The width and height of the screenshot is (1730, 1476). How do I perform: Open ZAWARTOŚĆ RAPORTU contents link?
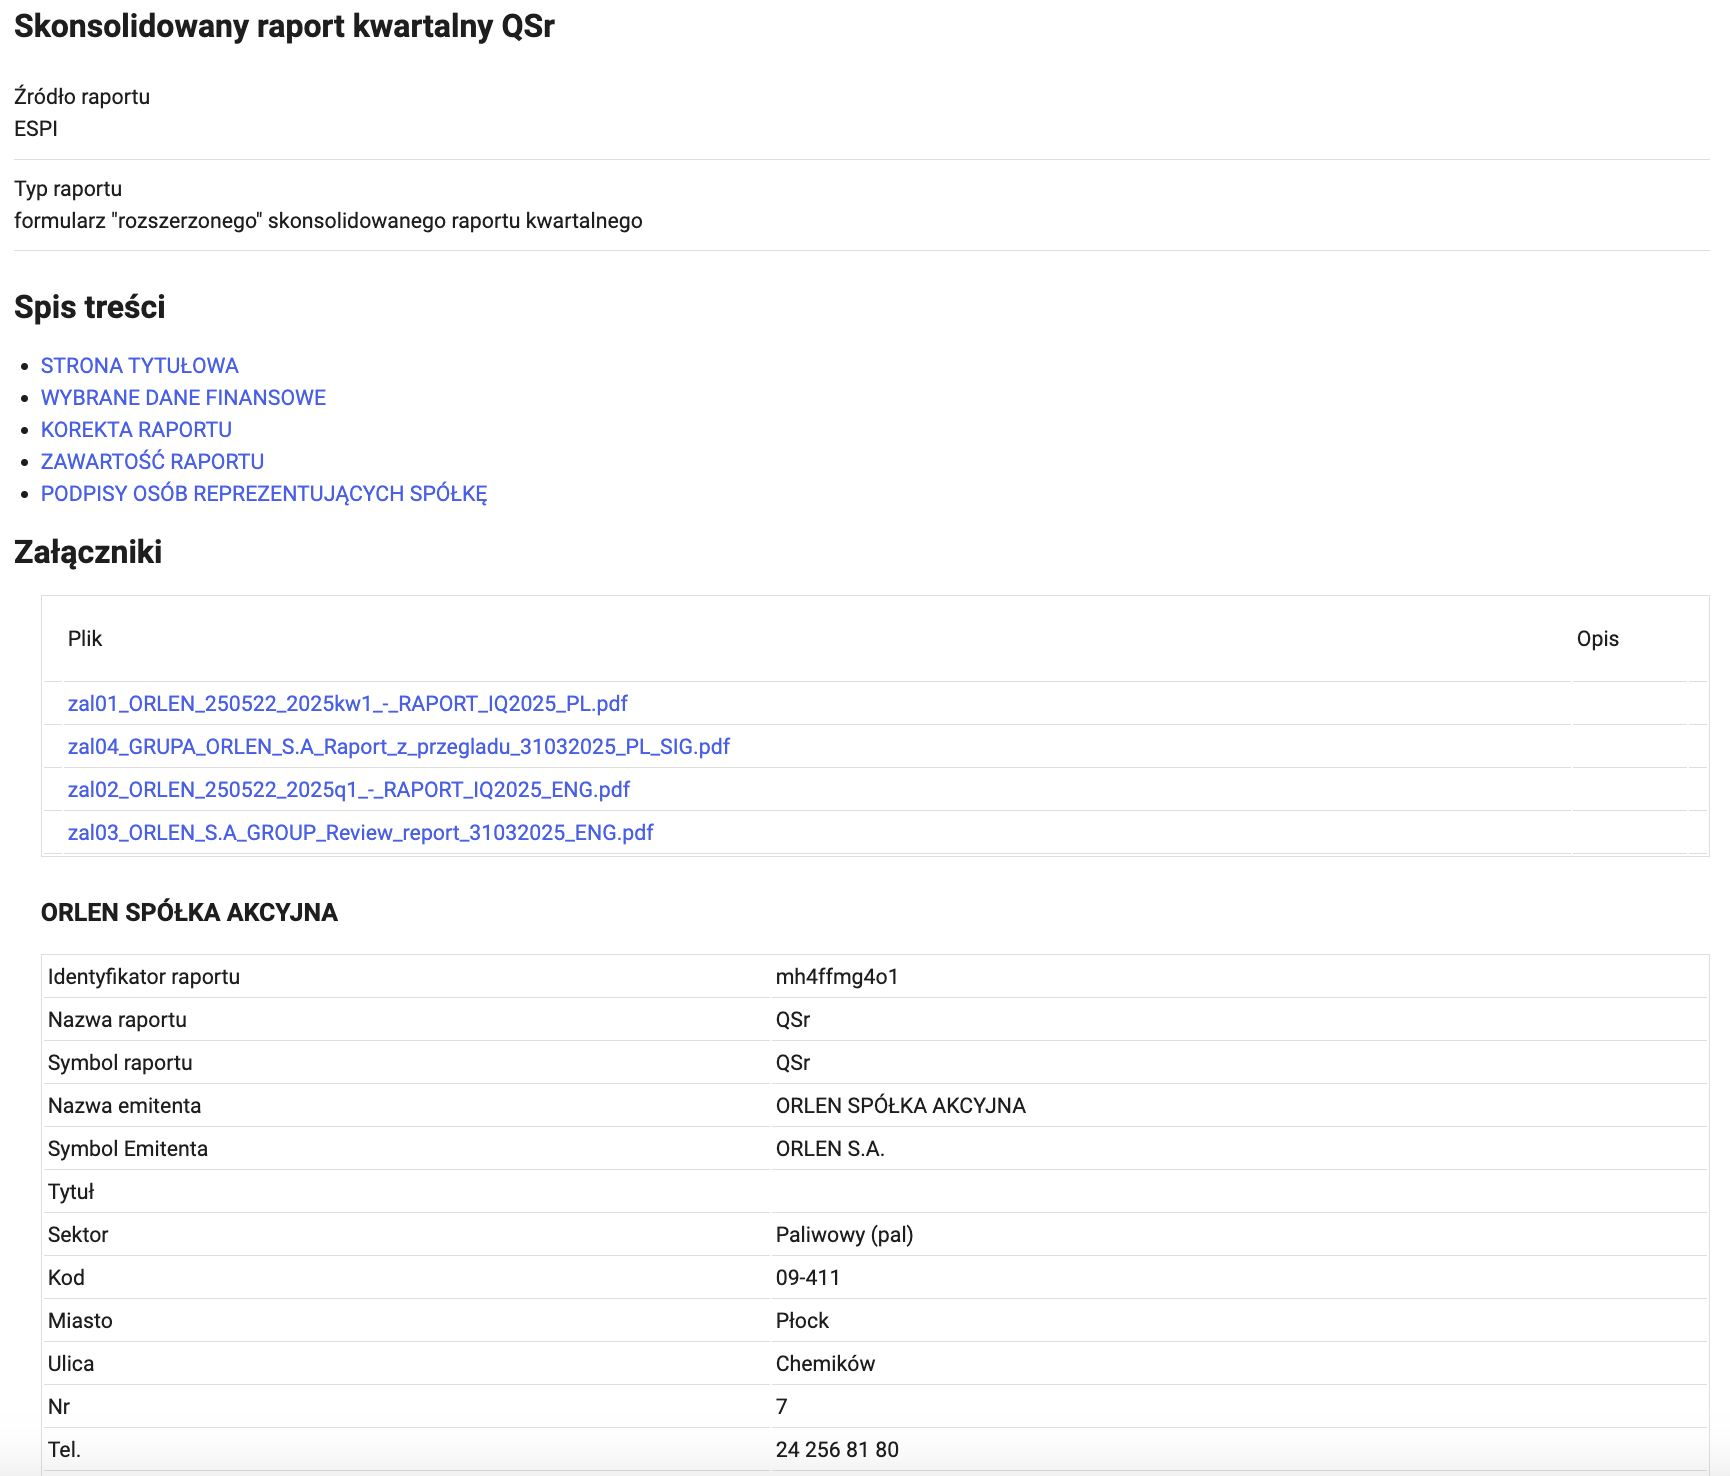point(152,462)
